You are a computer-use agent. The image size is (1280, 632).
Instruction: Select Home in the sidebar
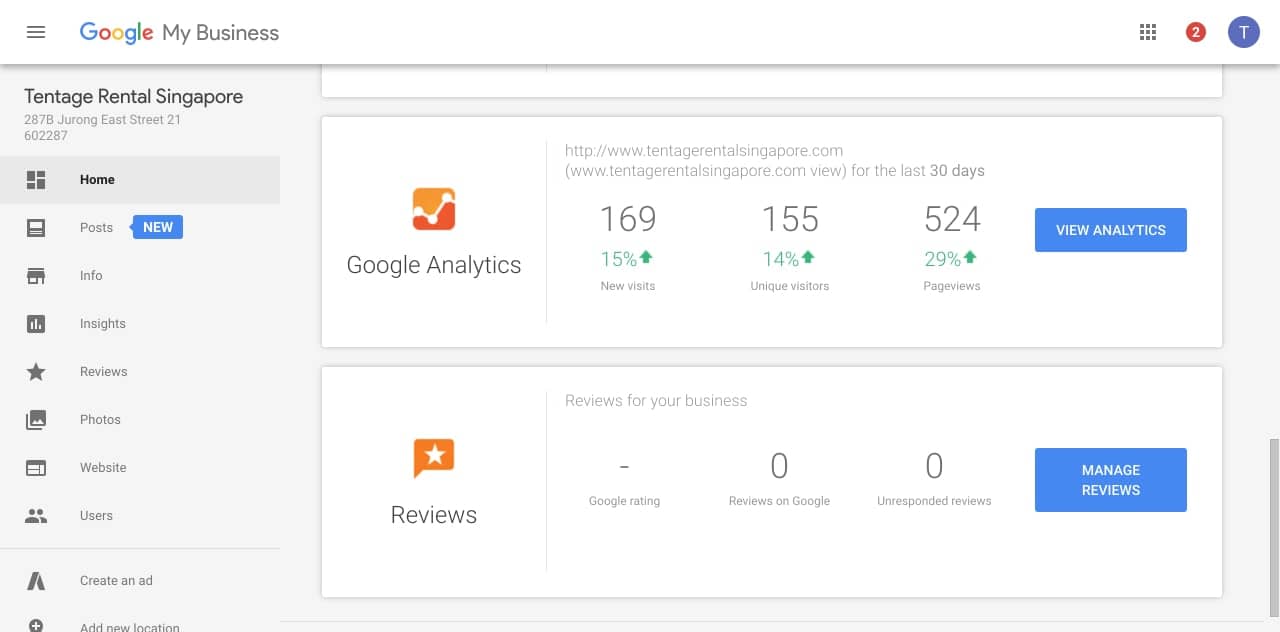coord(140,180)
